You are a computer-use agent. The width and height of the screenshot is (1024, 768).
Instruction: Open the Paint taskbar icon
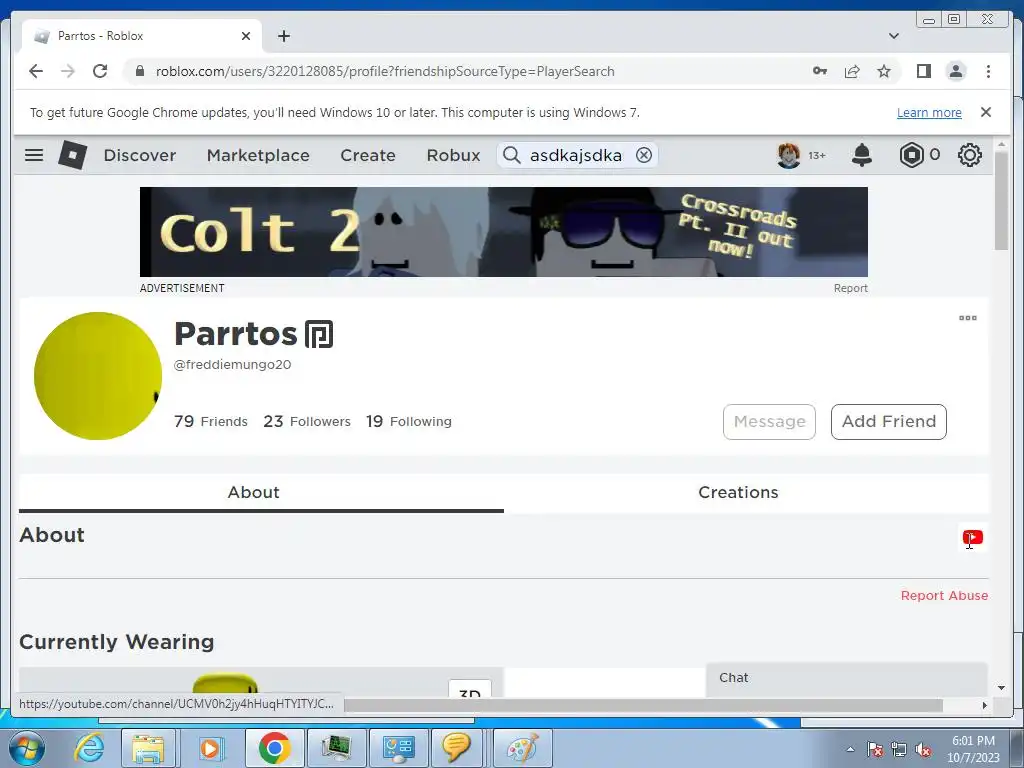[x=522, y=748]
